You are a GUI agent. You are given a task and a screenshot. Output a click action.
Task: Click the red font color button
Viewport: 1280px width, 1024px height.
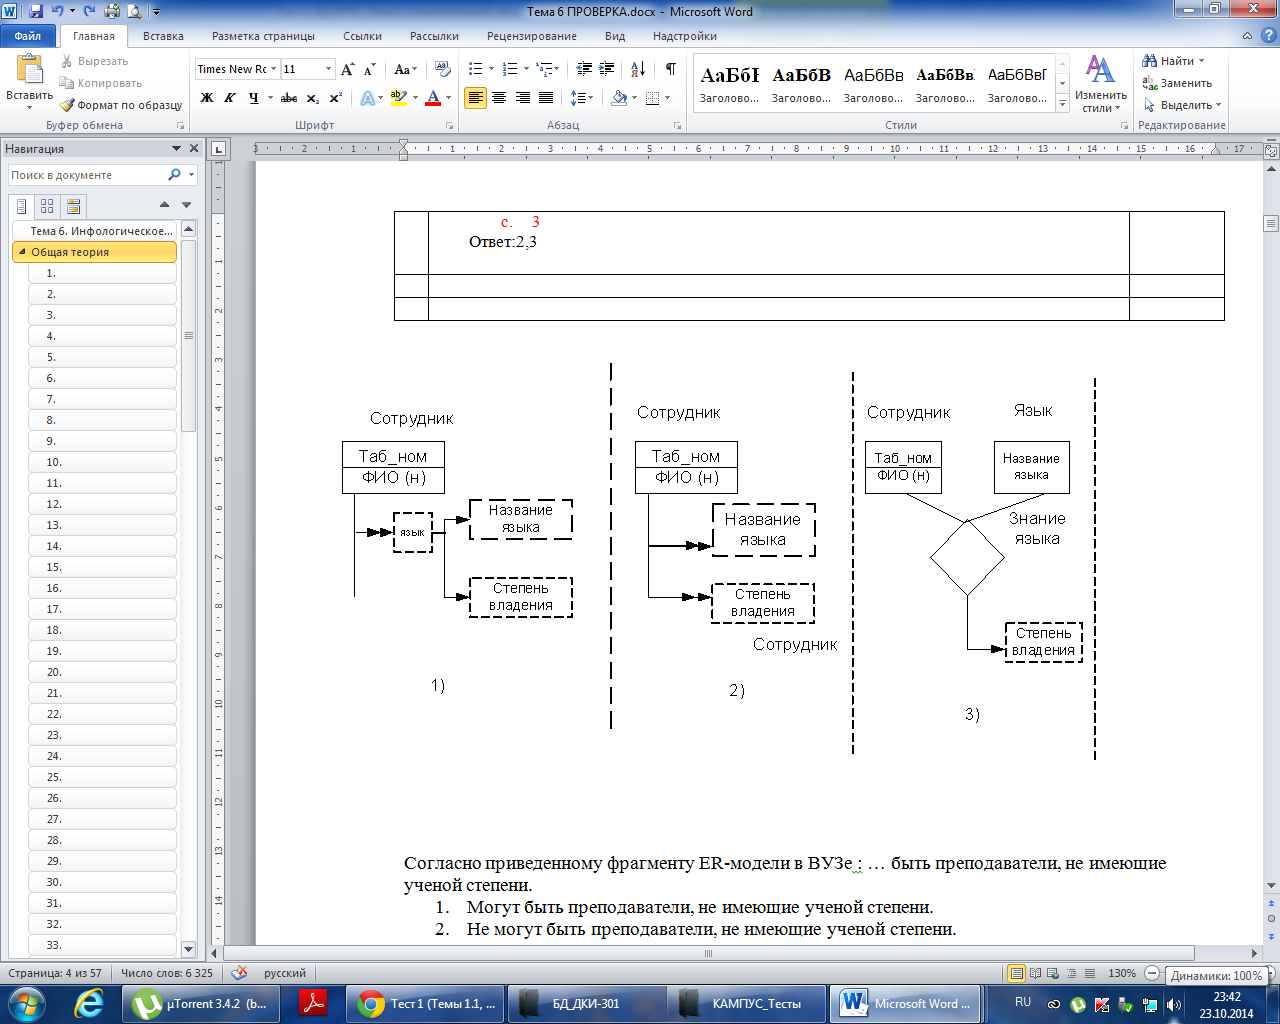coord(433,98)
